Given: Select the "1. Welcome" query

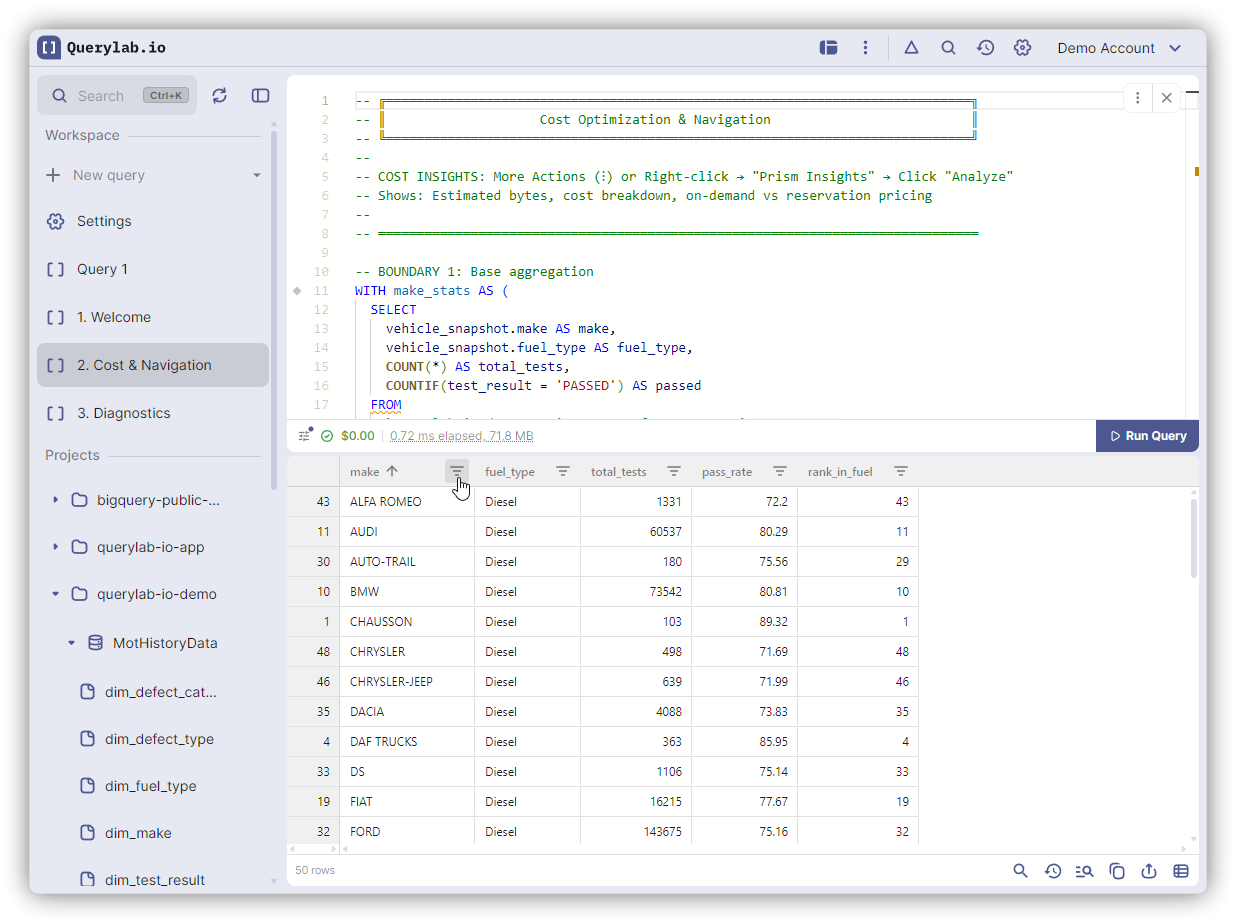Looking at the screenshot, I should point(113,317).
